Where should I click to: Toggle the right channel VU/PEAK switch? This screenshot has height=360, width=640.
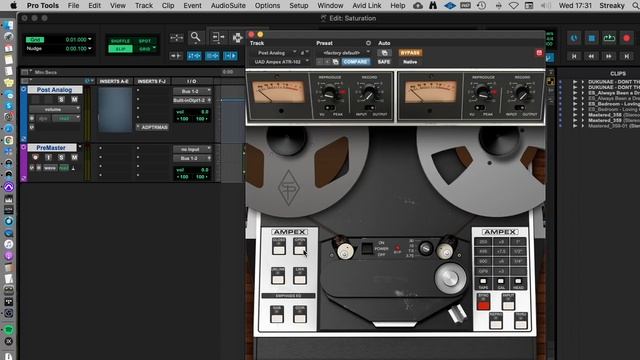click(x=480, y=108)
